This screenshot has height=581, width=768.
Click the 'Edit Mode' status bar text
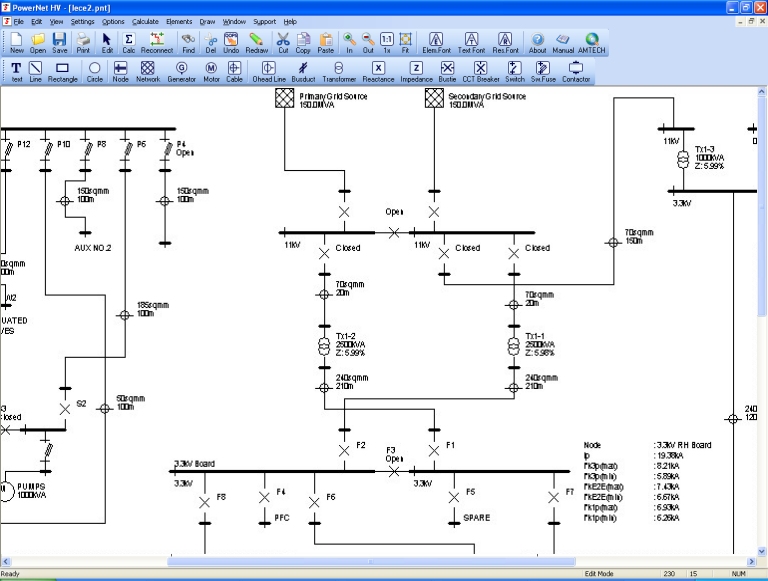click(x=599, y=573)
